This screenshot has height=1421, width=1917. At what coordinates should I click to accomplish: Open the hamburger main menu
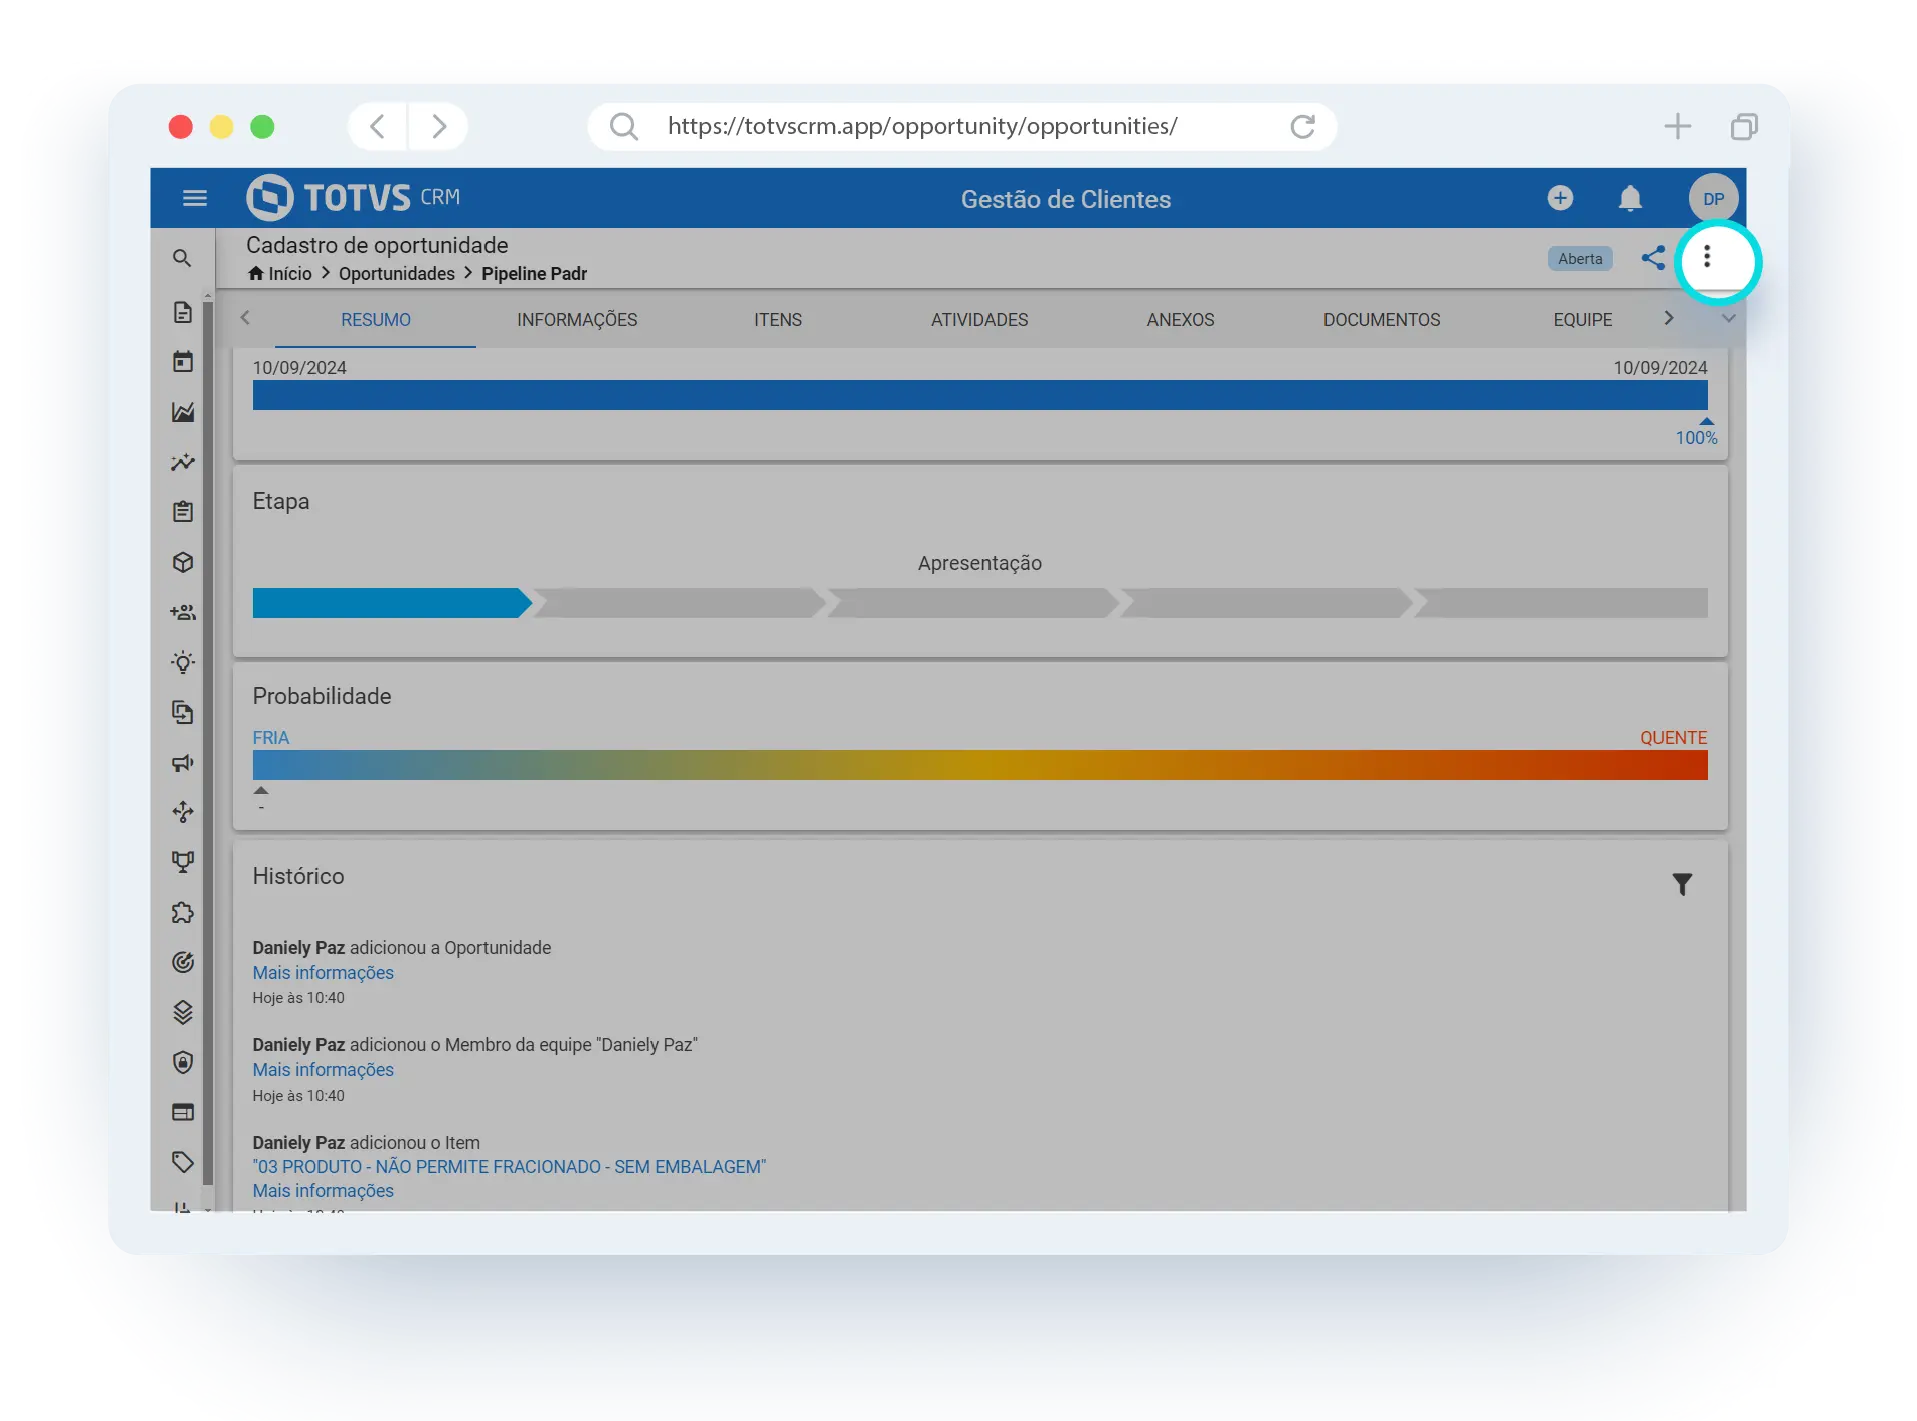[x=195, y=198]
